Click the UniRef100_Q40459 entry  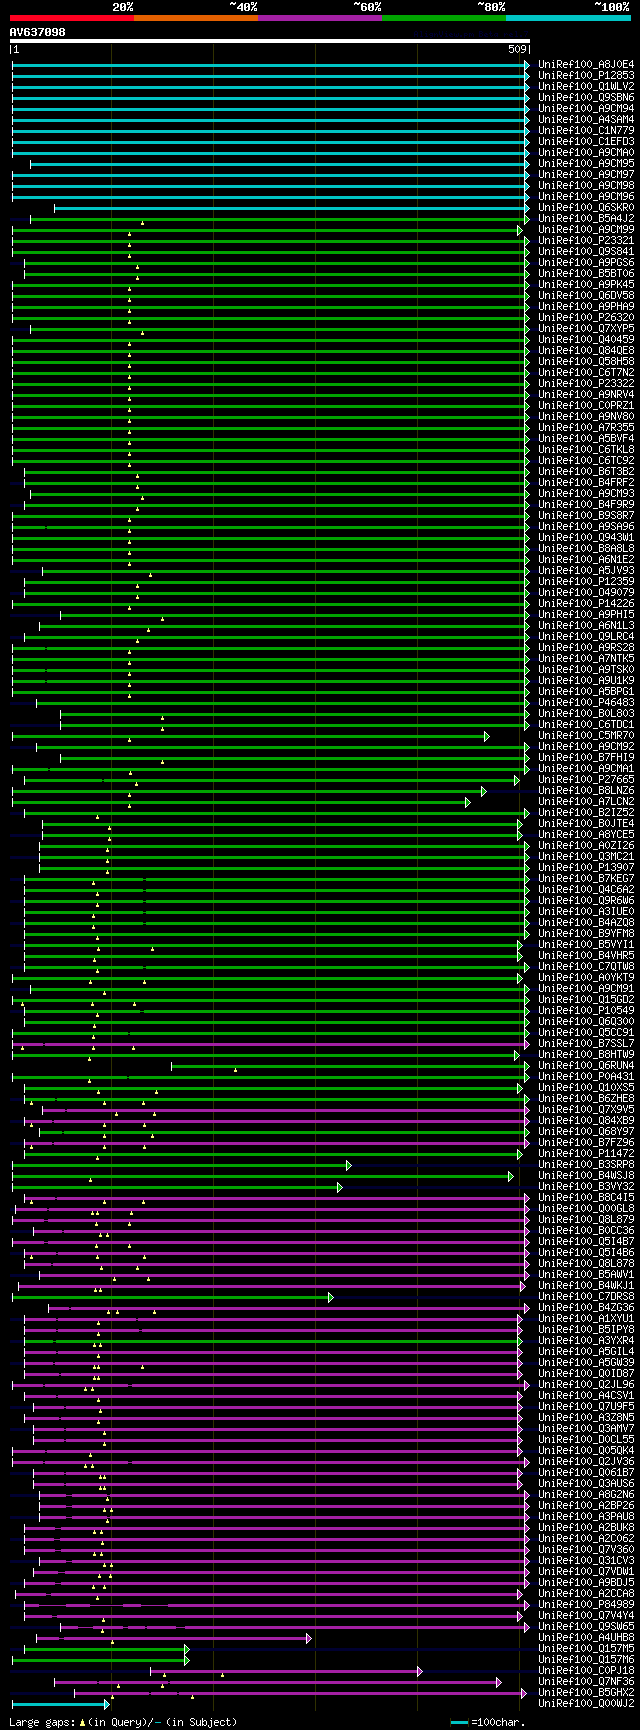[586, 340]
